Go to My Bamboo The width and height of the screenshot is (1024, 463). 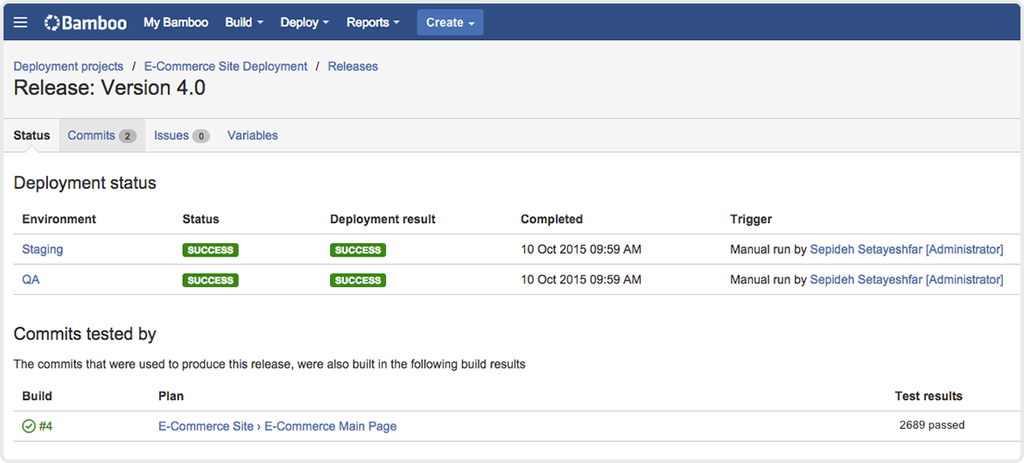coord(176,22)
